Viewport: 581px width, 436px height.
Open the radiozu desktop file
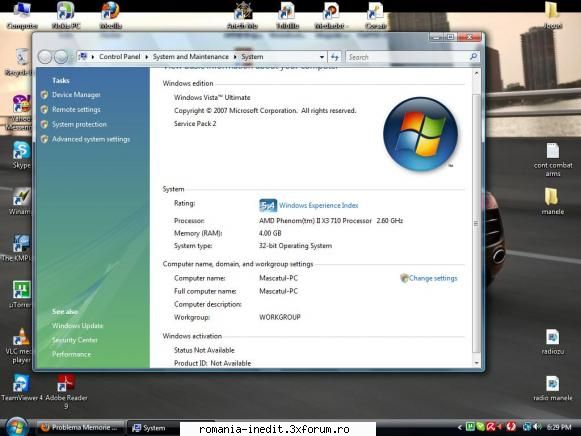552,342
